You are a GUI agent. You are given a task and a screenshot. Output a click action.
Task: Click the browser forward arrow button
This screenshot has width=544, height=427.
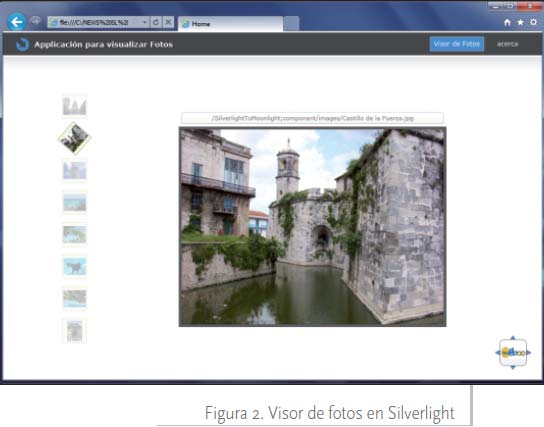[x=35, y=22]
